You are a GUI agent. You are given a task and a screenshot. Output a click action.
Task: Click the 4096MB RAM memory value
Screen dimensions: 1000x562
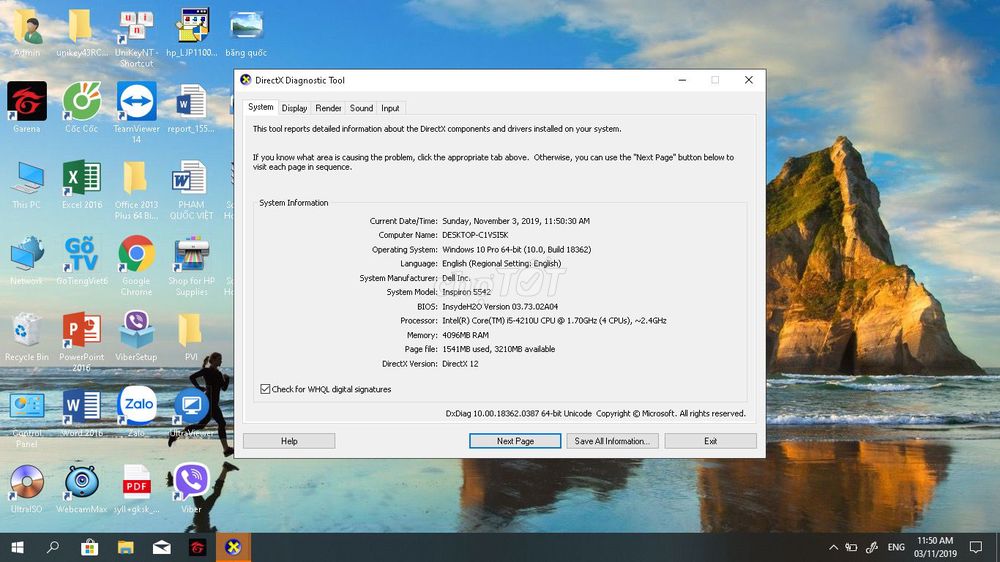(466, 335)
